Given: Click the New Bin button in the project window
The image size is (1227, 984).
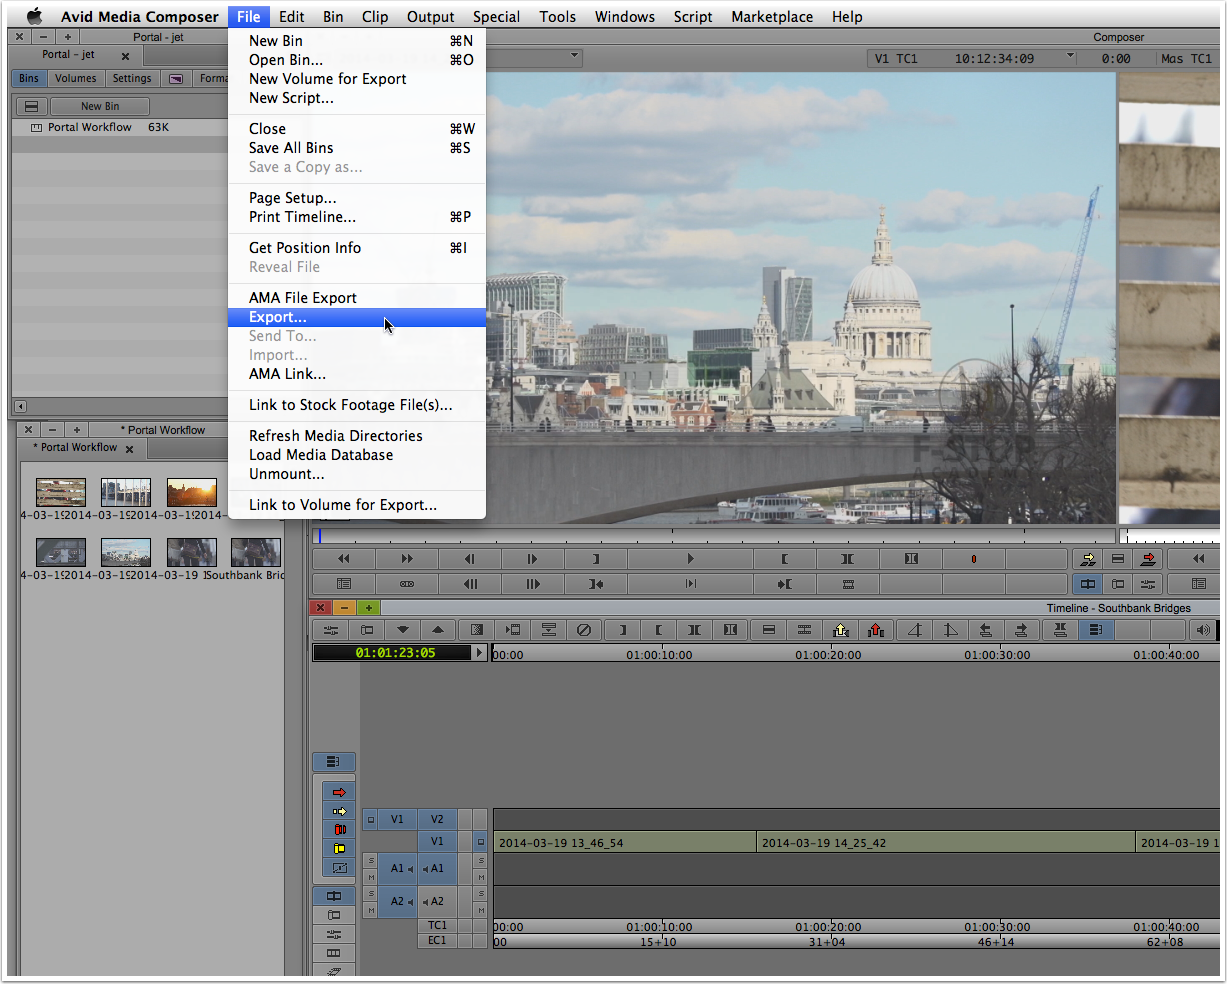Looking at the screenshot, I should (100, 106).
